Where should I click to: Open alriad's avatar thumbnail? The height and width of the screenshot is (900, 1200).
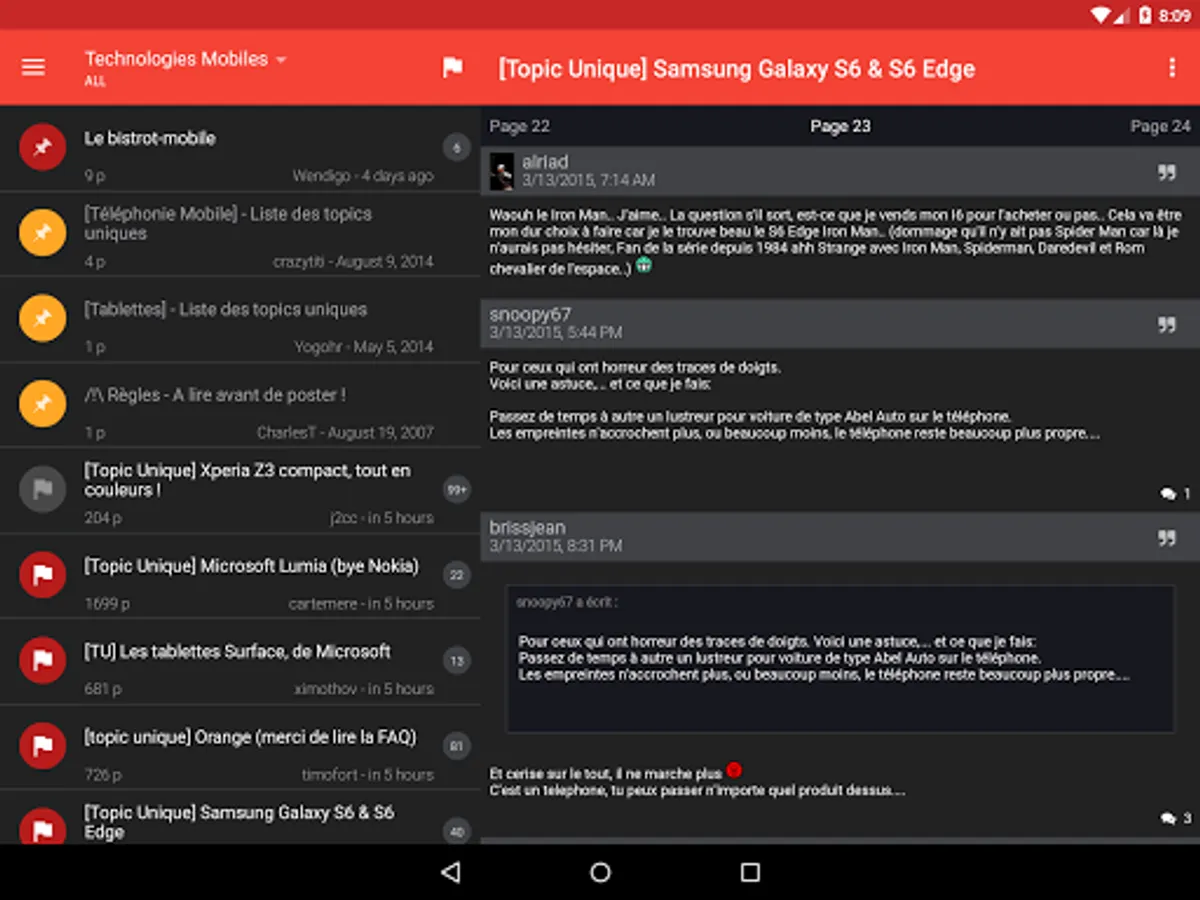pos(502,171)
